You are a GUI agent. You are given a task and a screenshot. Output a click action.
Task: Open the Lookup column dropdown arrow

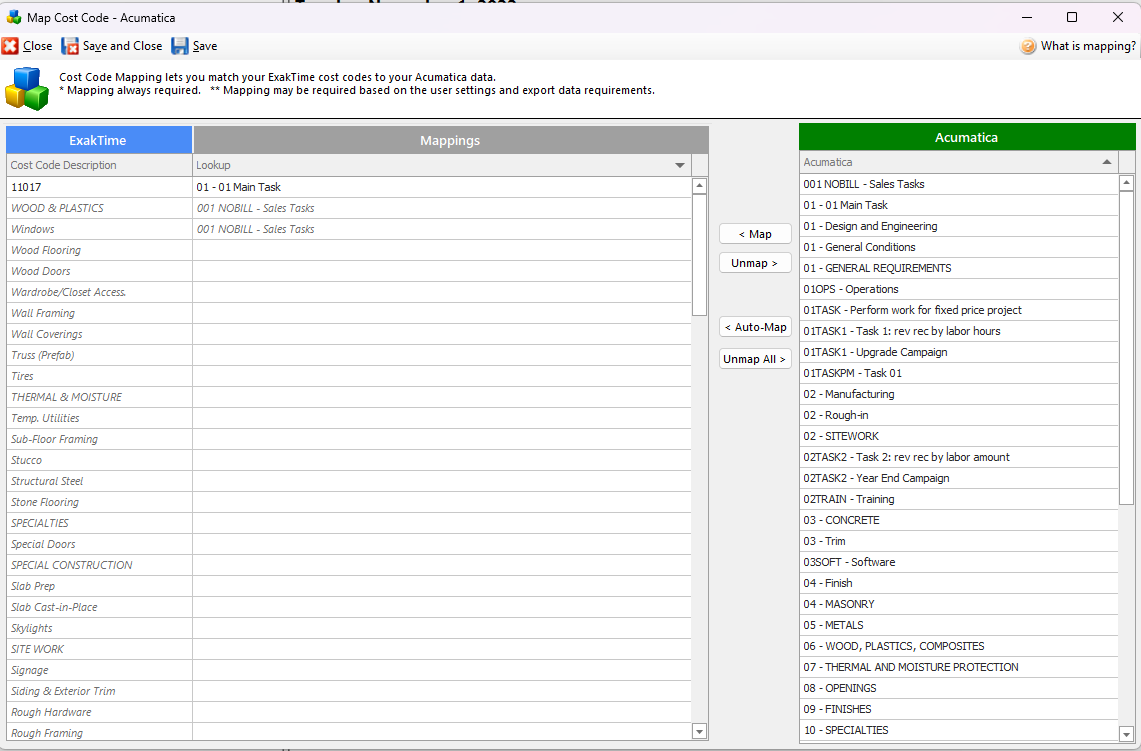point(680,165)
